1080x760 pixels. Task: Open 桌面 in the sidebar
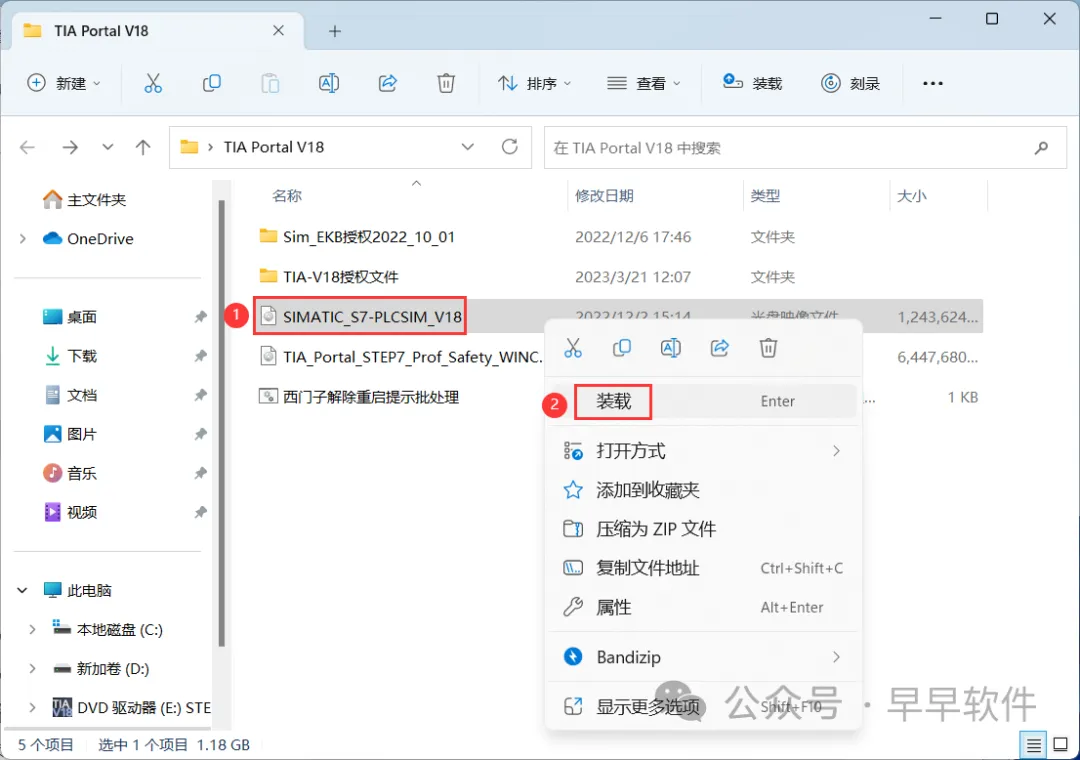(x=70, y=317)
